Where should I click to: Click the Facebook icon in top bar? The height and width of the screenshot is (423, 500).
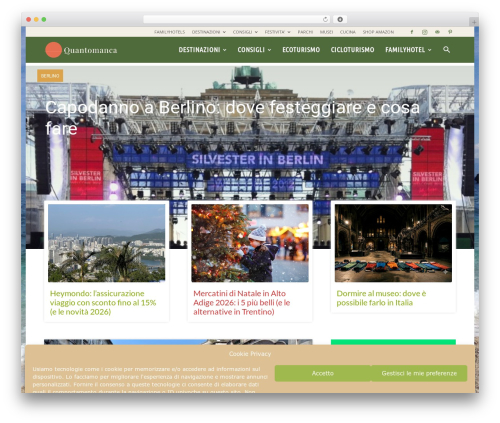pyautogui.click(x=412, y=32)
